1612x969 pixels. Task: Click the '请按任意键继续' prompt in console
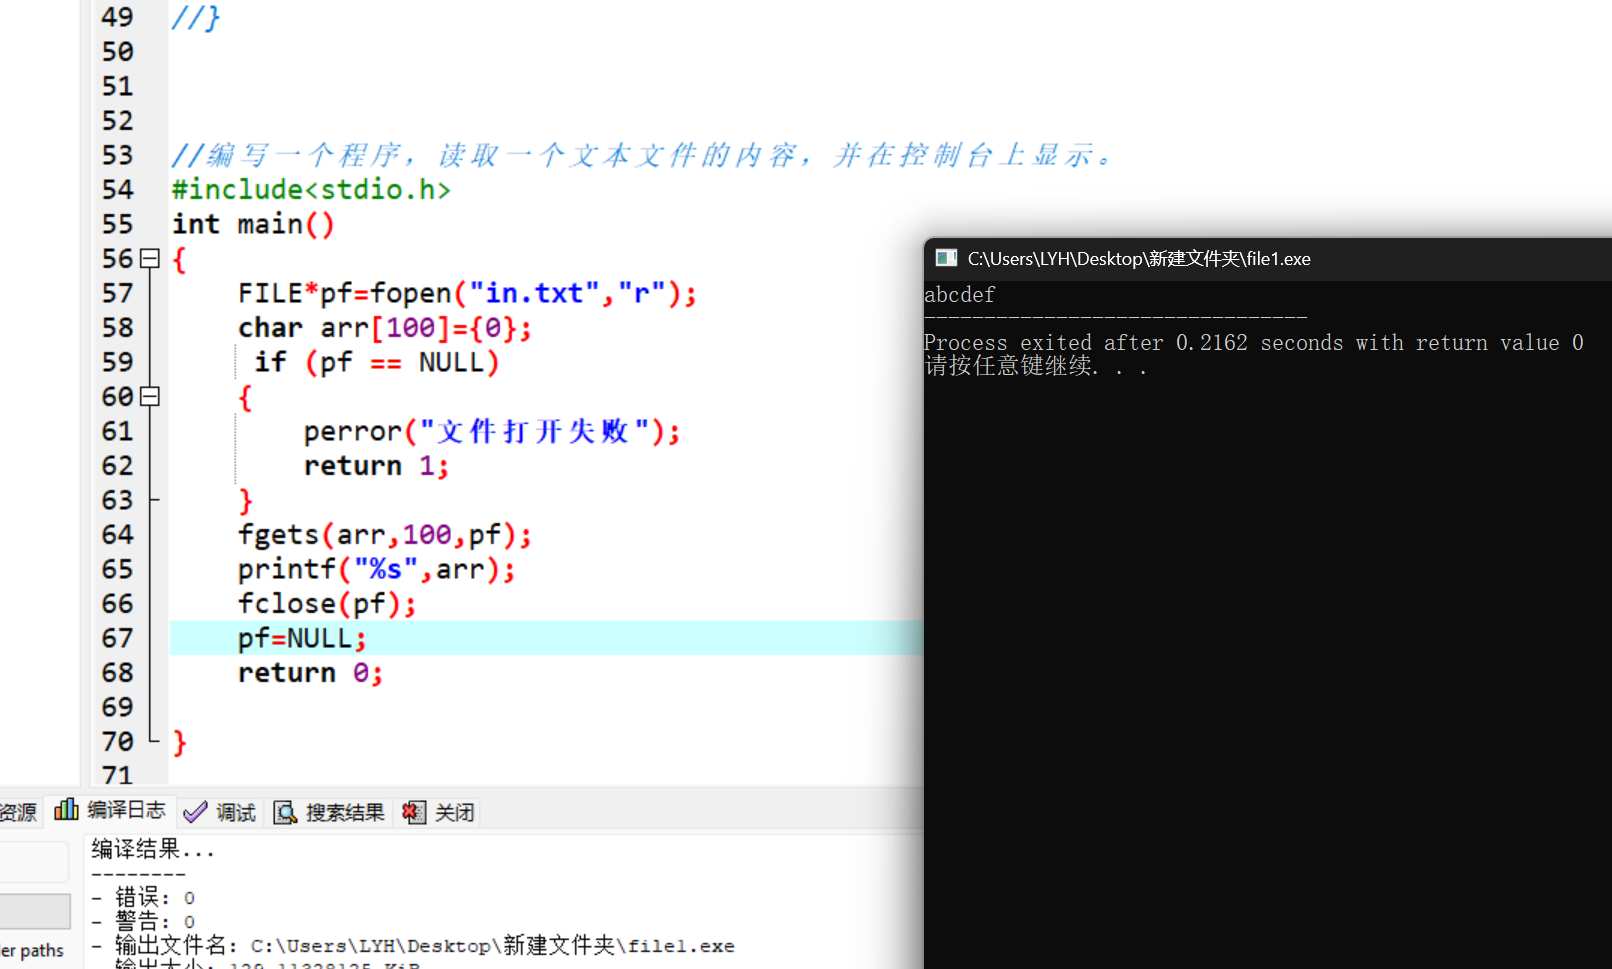click(1035, 366)
